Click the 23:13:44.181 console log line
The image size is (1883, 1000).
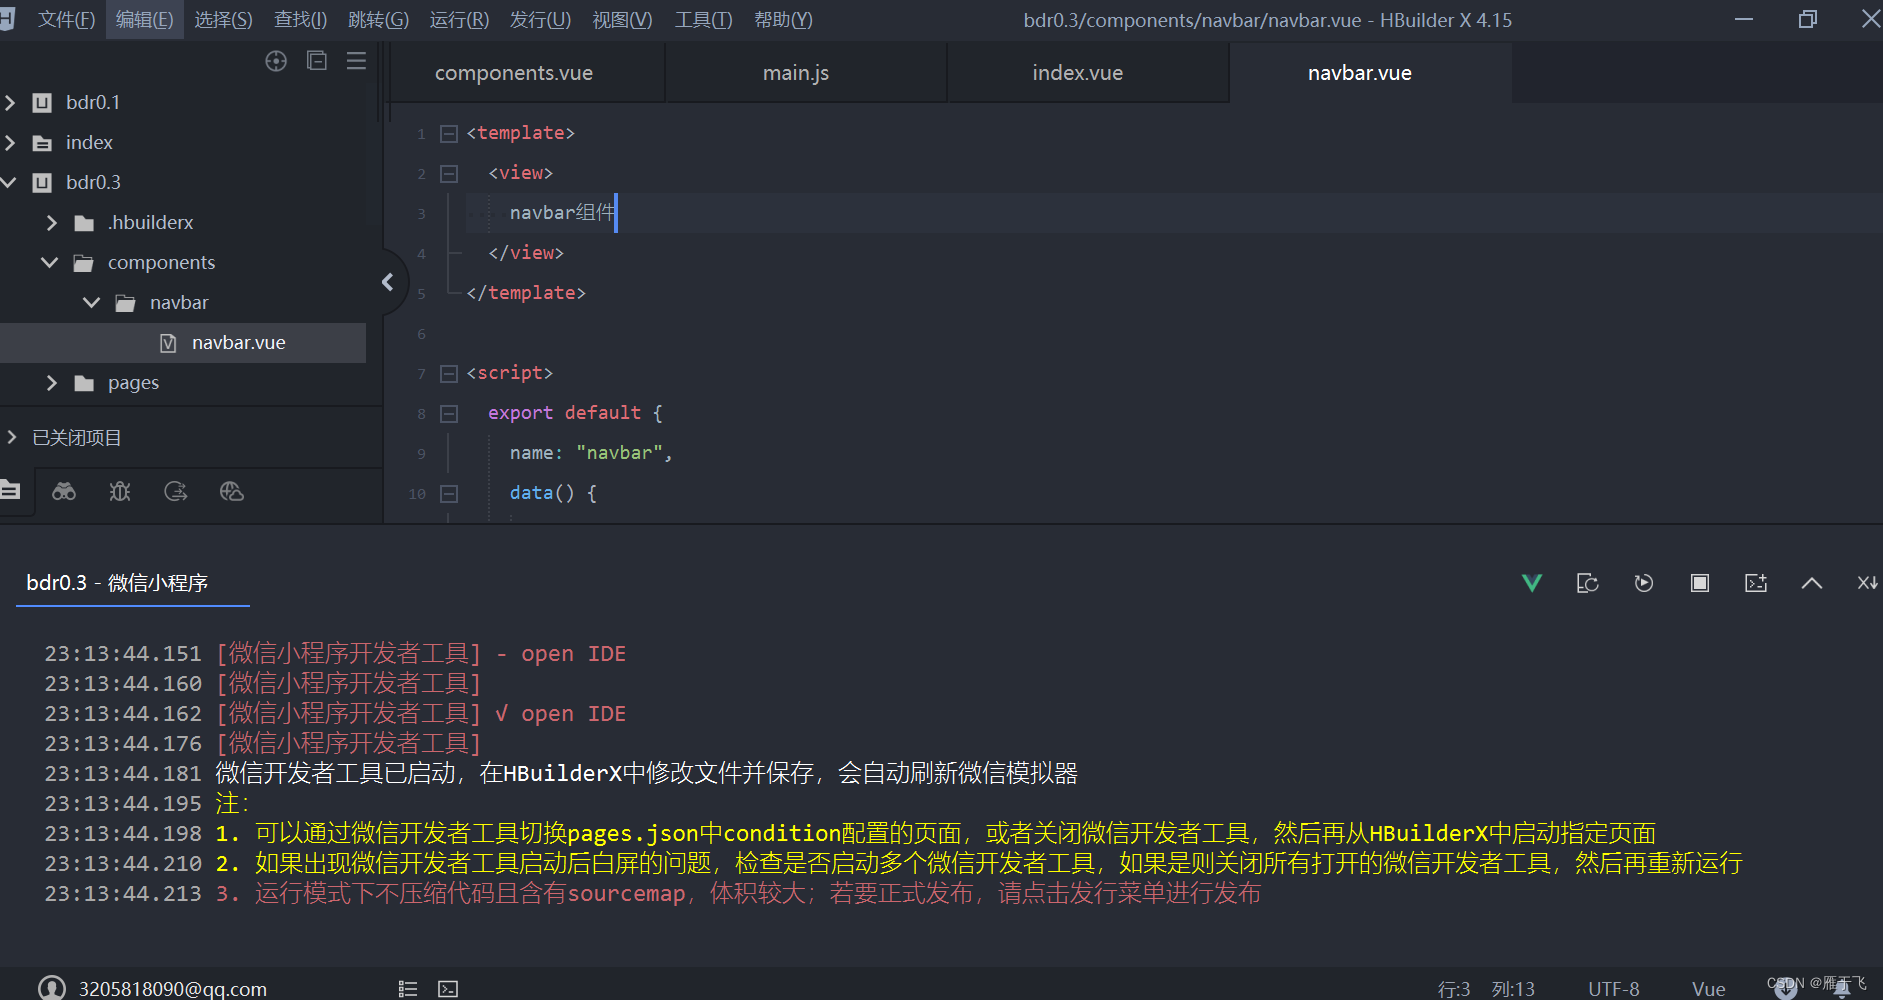[x=561, y=773]
